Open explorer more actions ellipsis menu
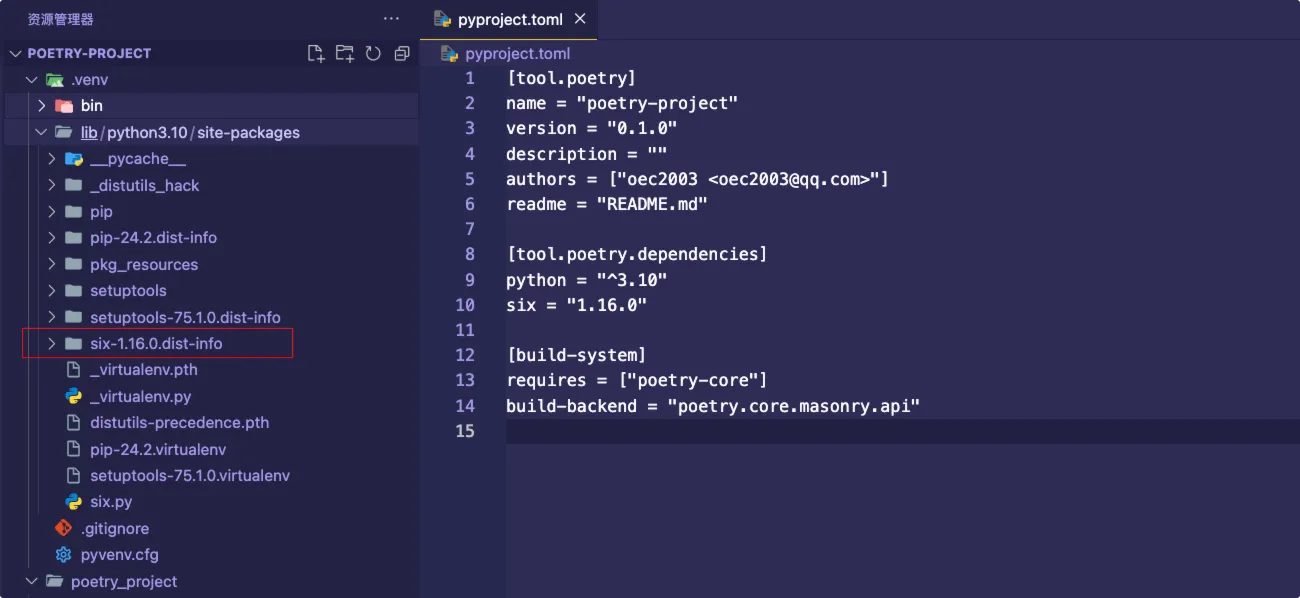 pos(391,19)
